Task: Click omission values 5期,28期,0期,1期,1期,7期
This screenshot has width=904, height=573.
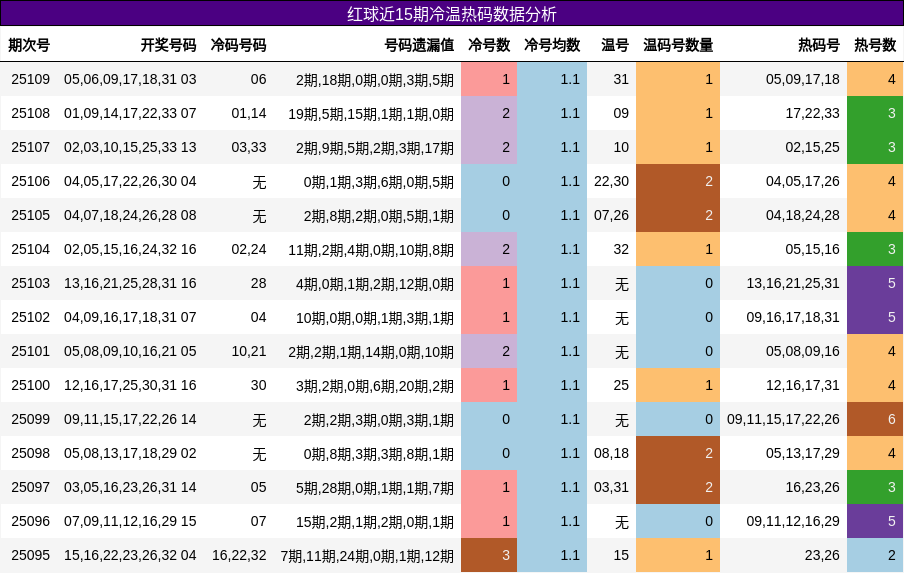Action: [x=375, y=488]
